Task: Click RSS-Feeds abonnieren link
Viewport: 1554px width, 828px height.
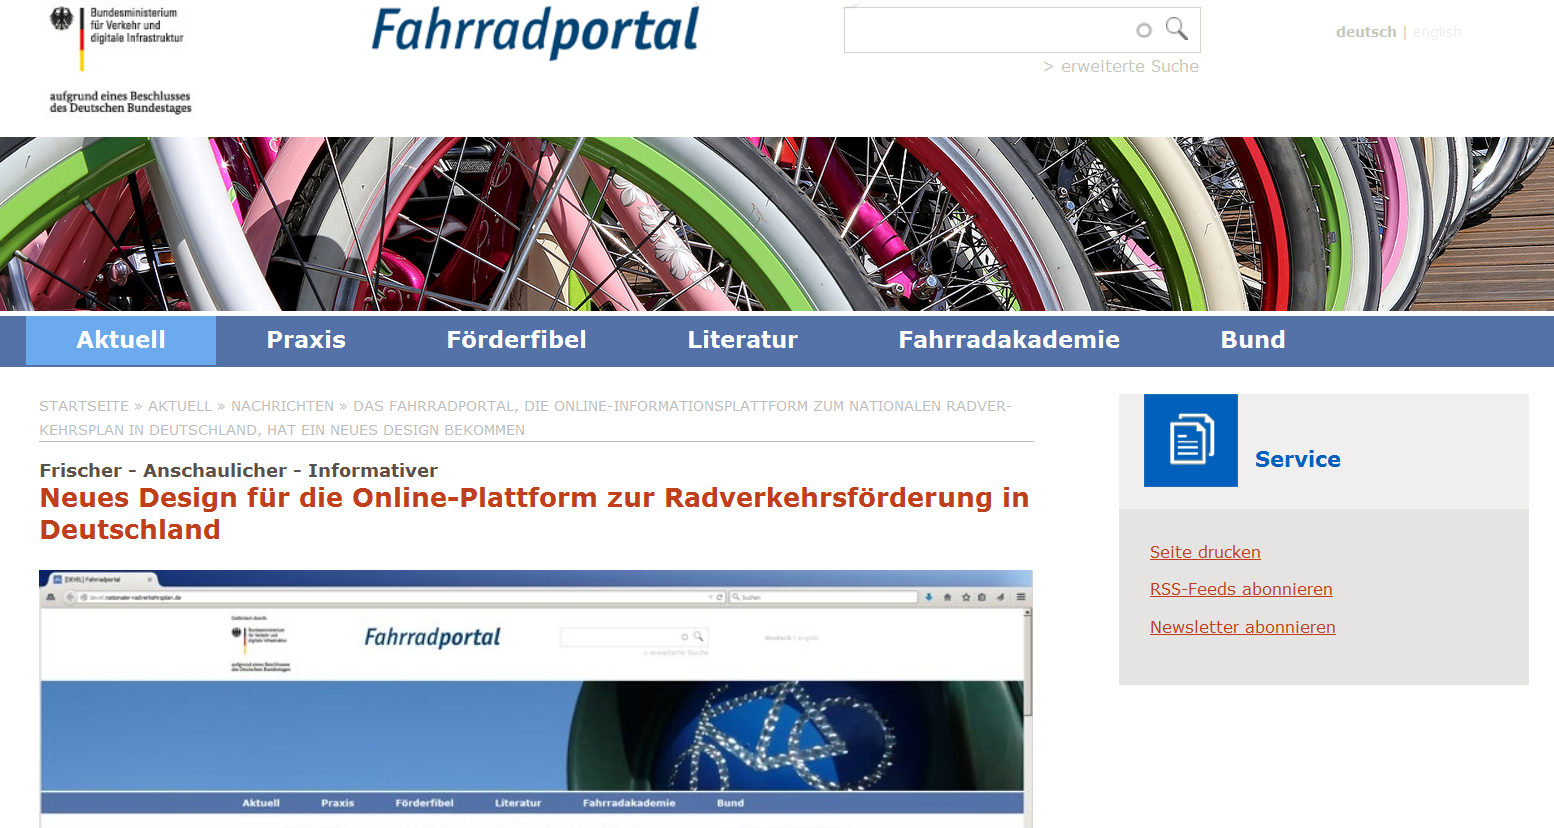Action: [1241, 589]
